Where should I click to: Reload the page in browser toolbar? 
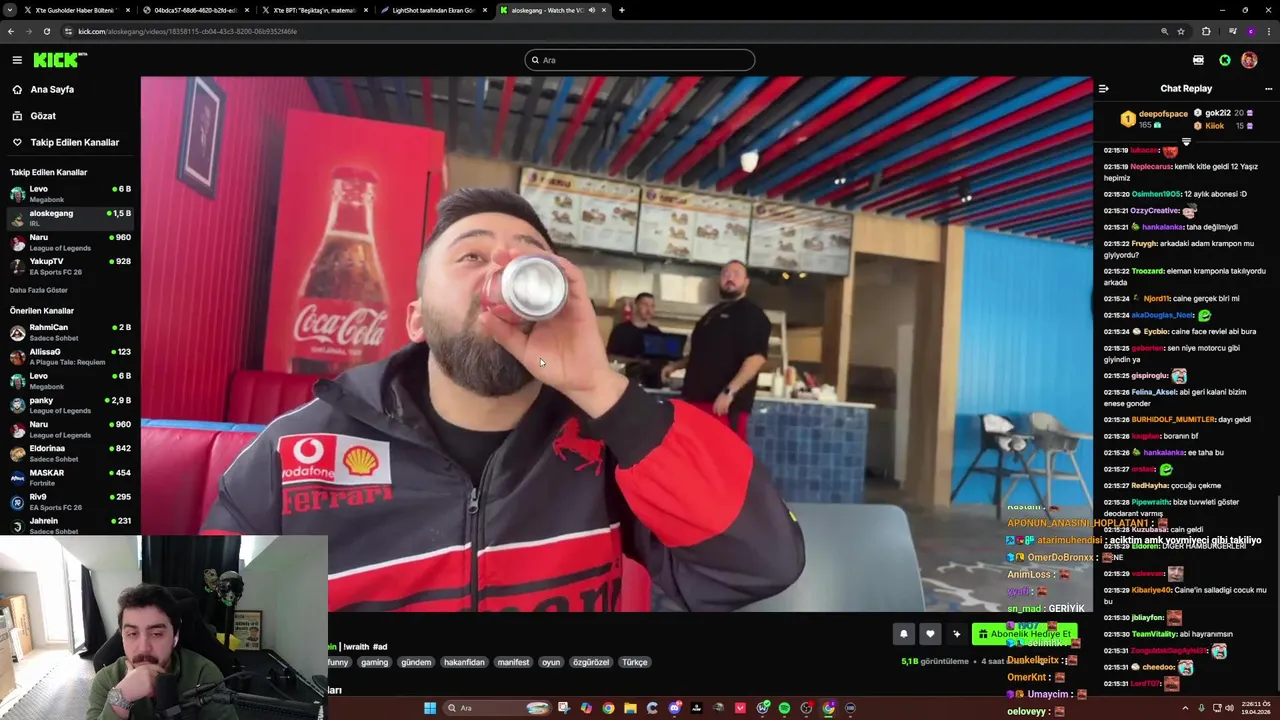click(x=46, y=31)
